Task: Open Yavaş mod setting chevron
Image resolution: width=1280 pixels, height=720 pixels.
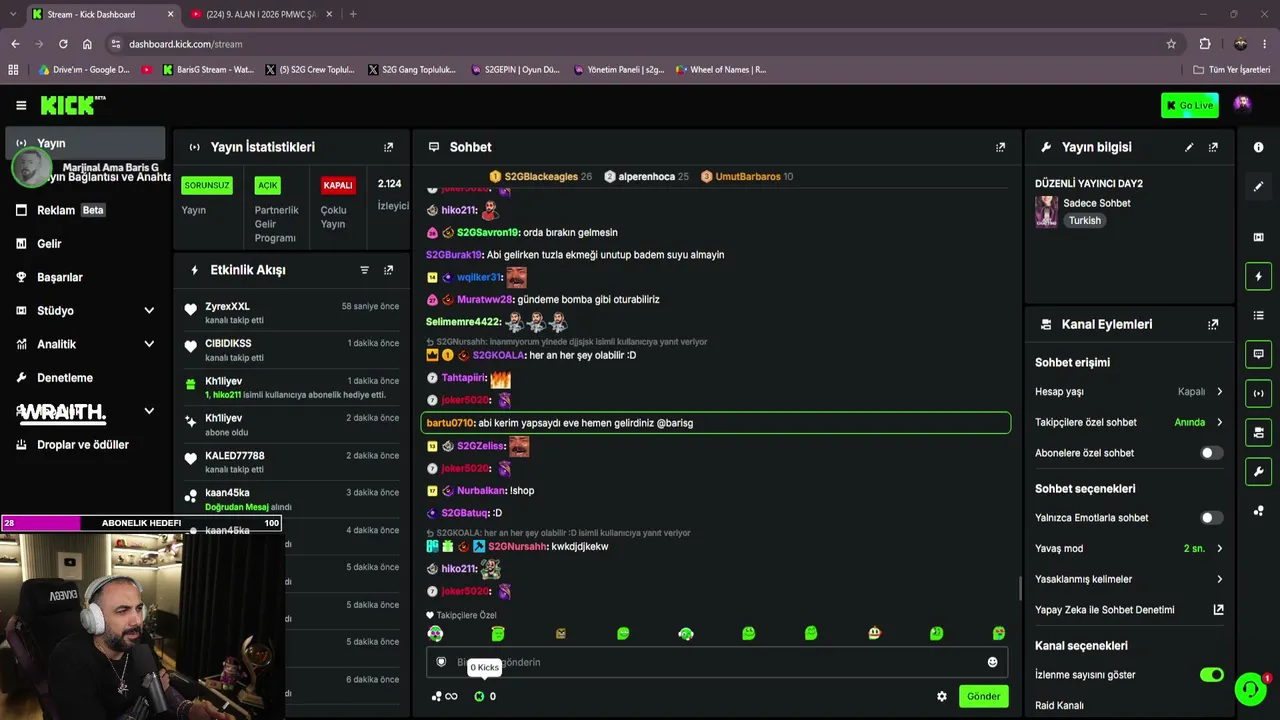Action: pos(1219,549)
